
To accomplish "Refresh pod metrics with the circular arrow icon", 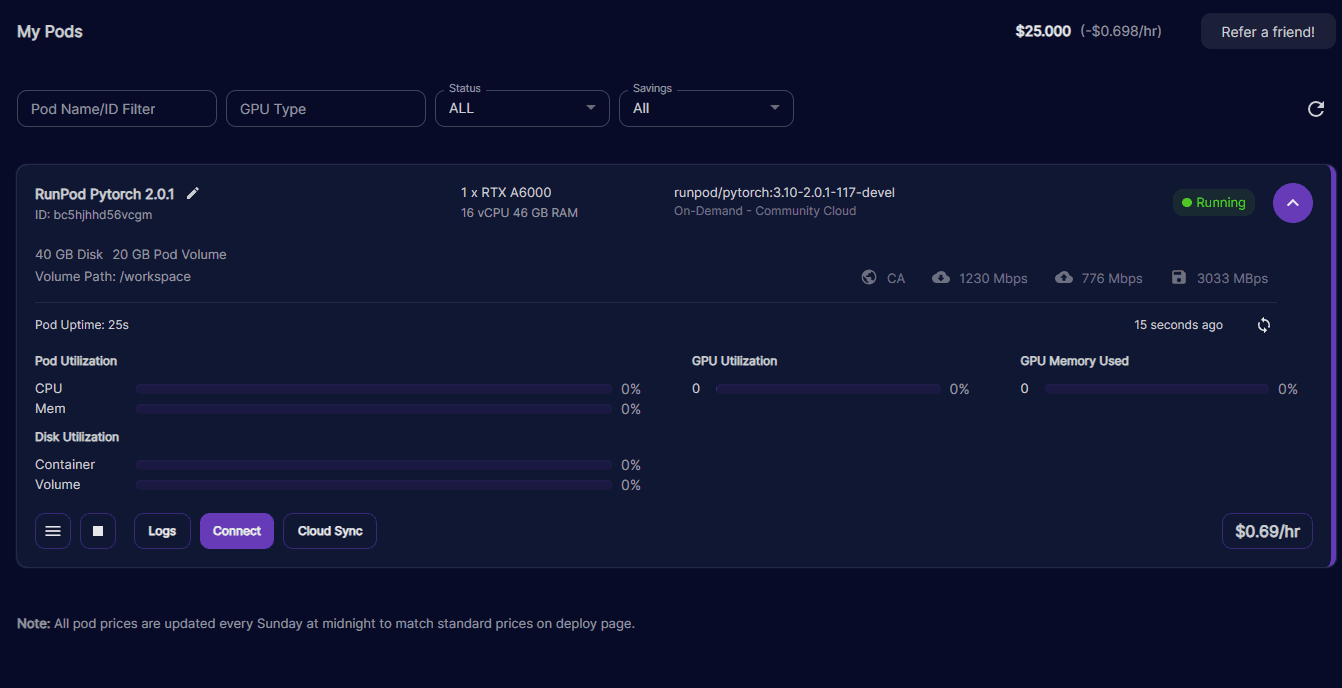I will pyautogui.click(x=1263, y=324).
